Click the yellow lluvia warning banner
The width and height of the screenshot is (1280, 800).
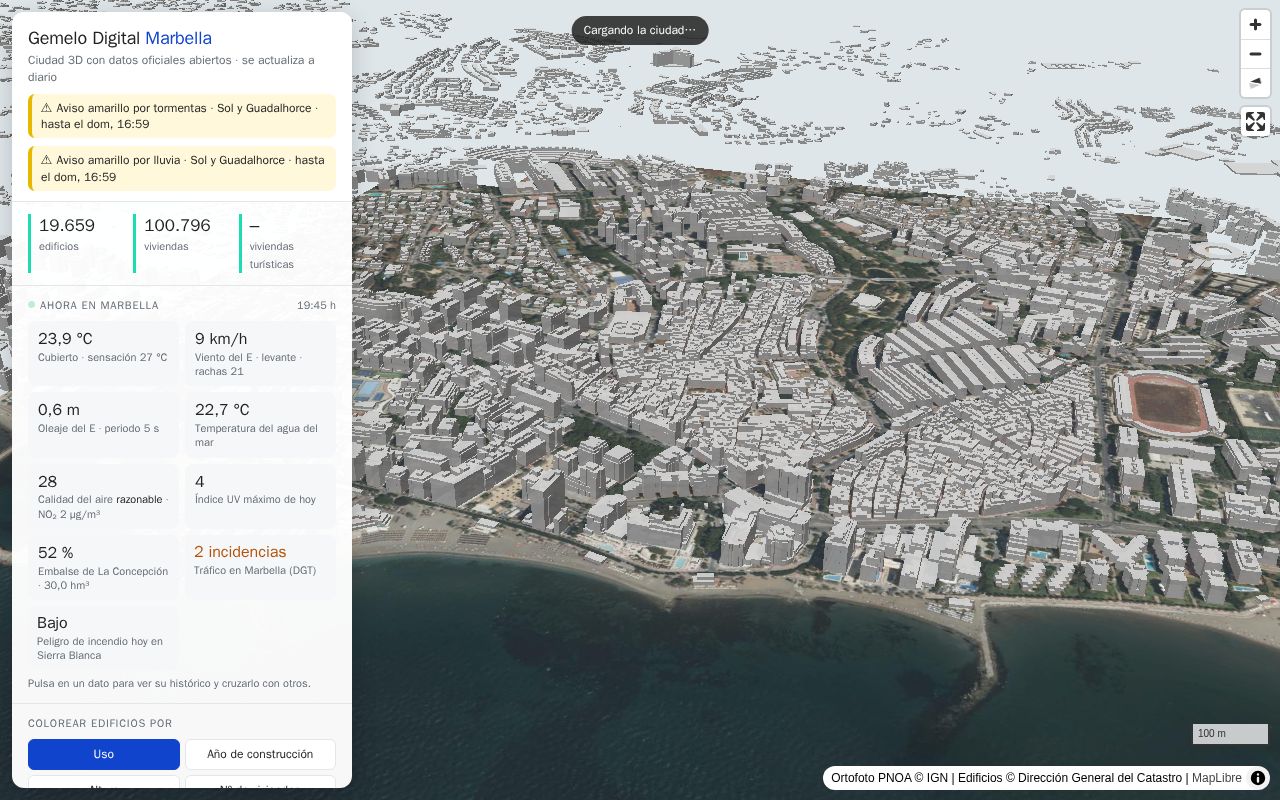point(182,168)
